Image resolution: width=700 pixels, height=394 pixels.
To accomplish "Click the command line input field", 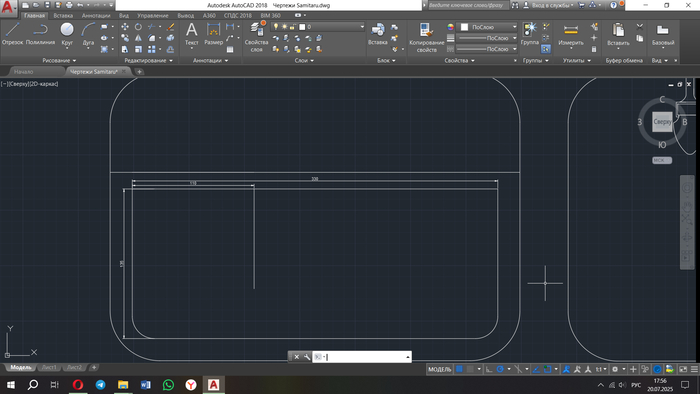I will (362, 357).
